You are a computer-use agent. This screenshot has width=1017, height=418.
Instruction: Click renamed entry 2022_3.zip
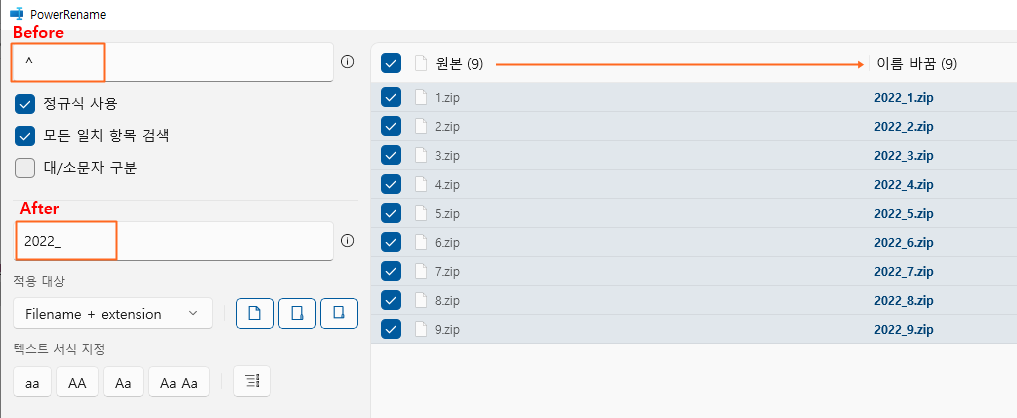coord(903,156)
